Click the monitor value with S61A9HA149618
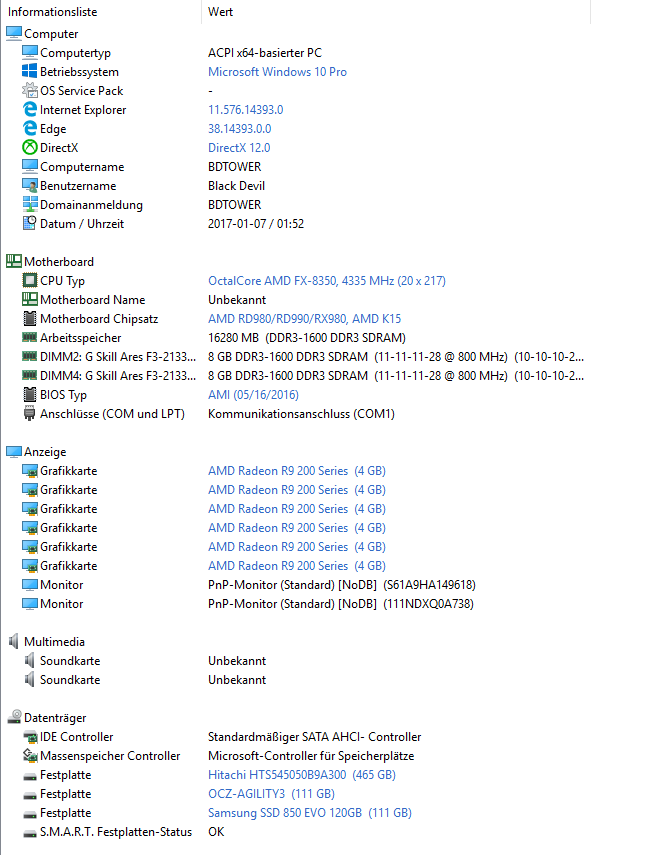The height and width of the screenshot is (855, 668). pos(341,585)
